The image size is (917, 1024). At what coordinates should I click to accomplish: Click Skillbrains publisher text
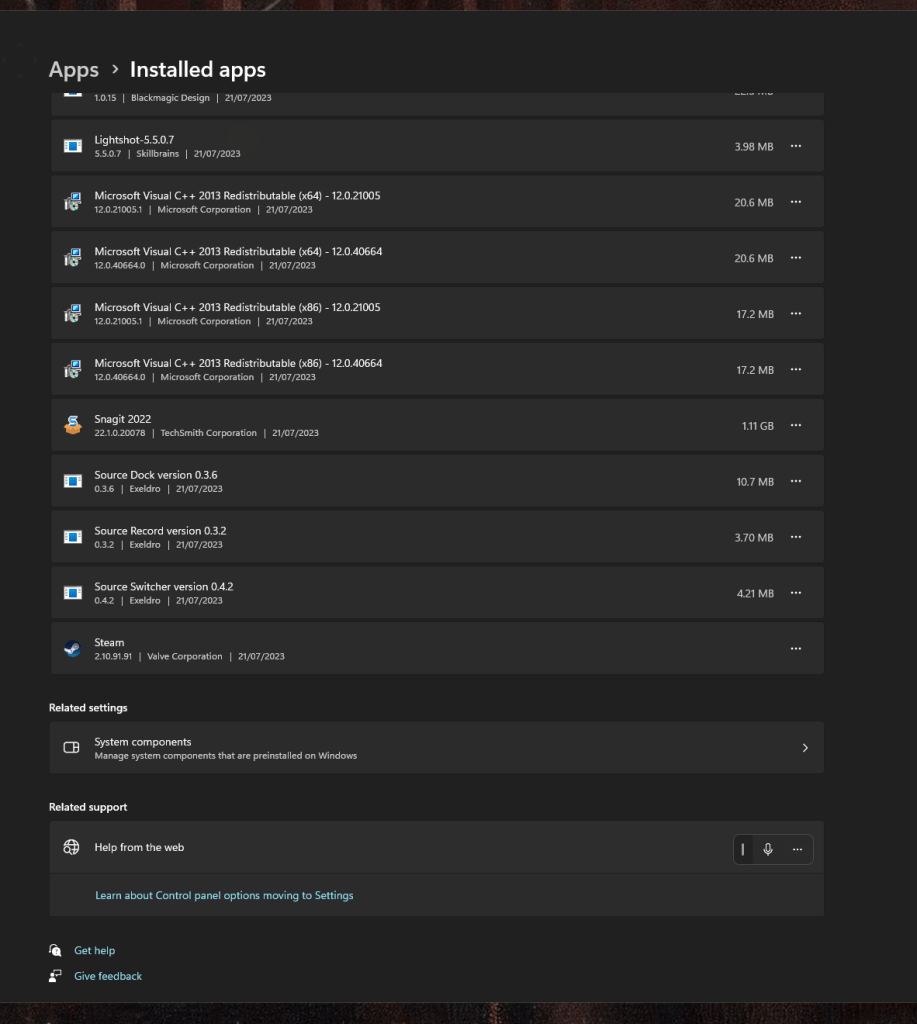[x=157, y=153]
